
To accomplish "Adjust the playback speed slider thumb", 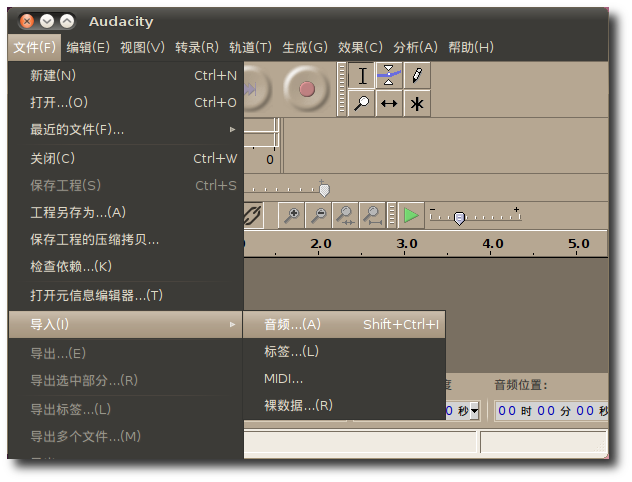I will [459, 218].
